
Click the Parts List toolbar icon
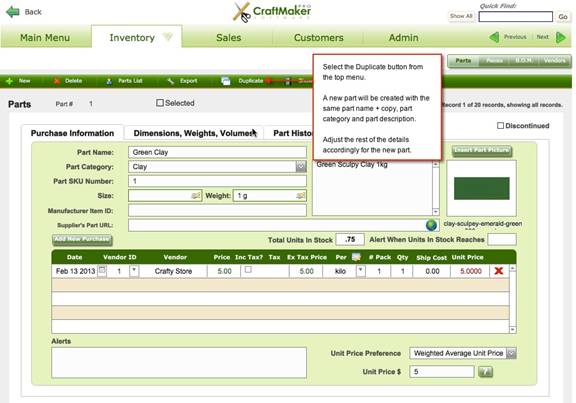coord(109,81)
